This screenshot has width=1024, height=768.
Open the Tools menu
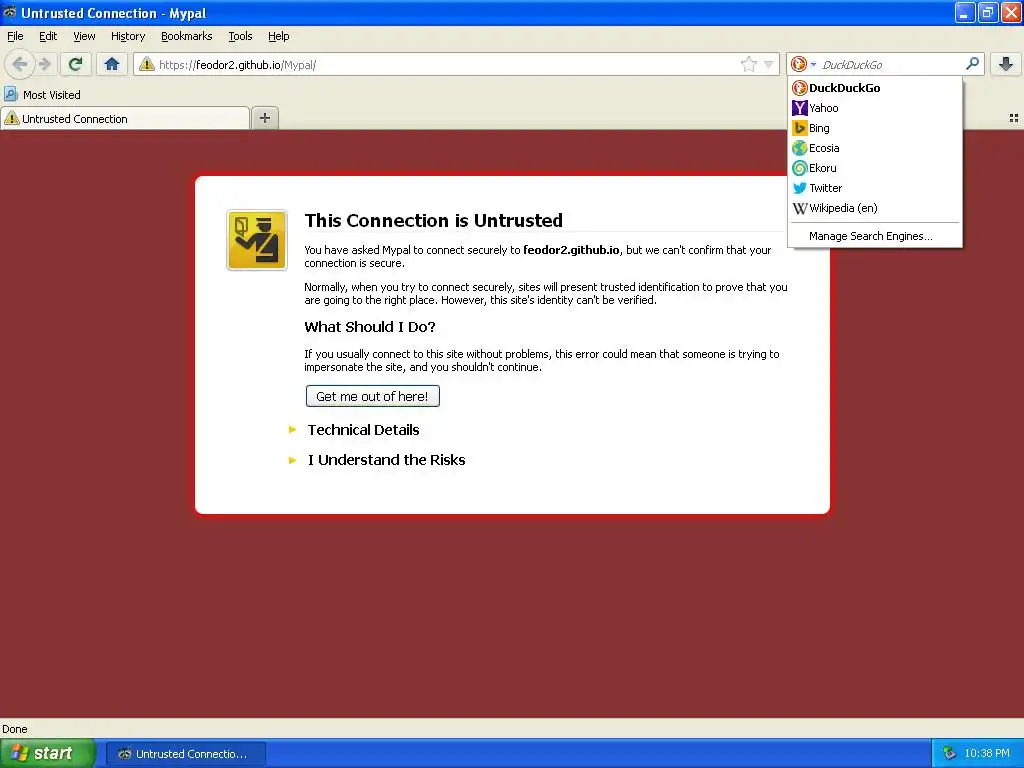[240, 36]
